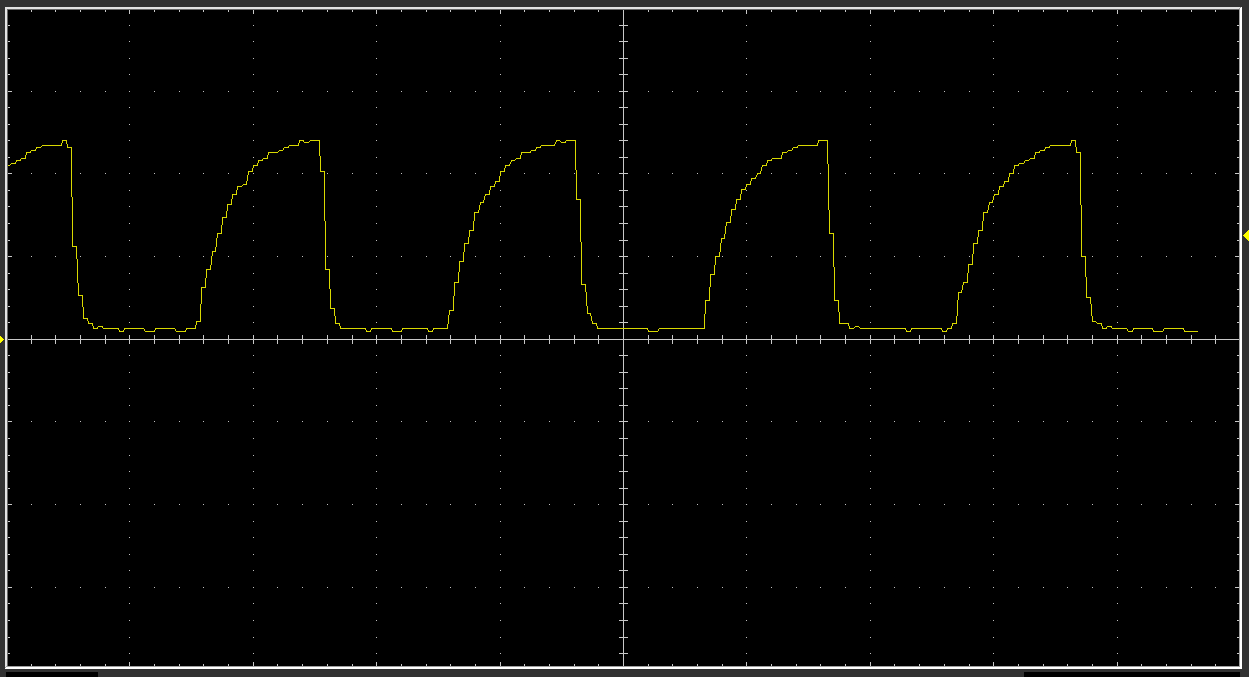This screenshot has width=1249, height=677.
Task: Click the top end of the vertical center axis
Action: (623, 14)
